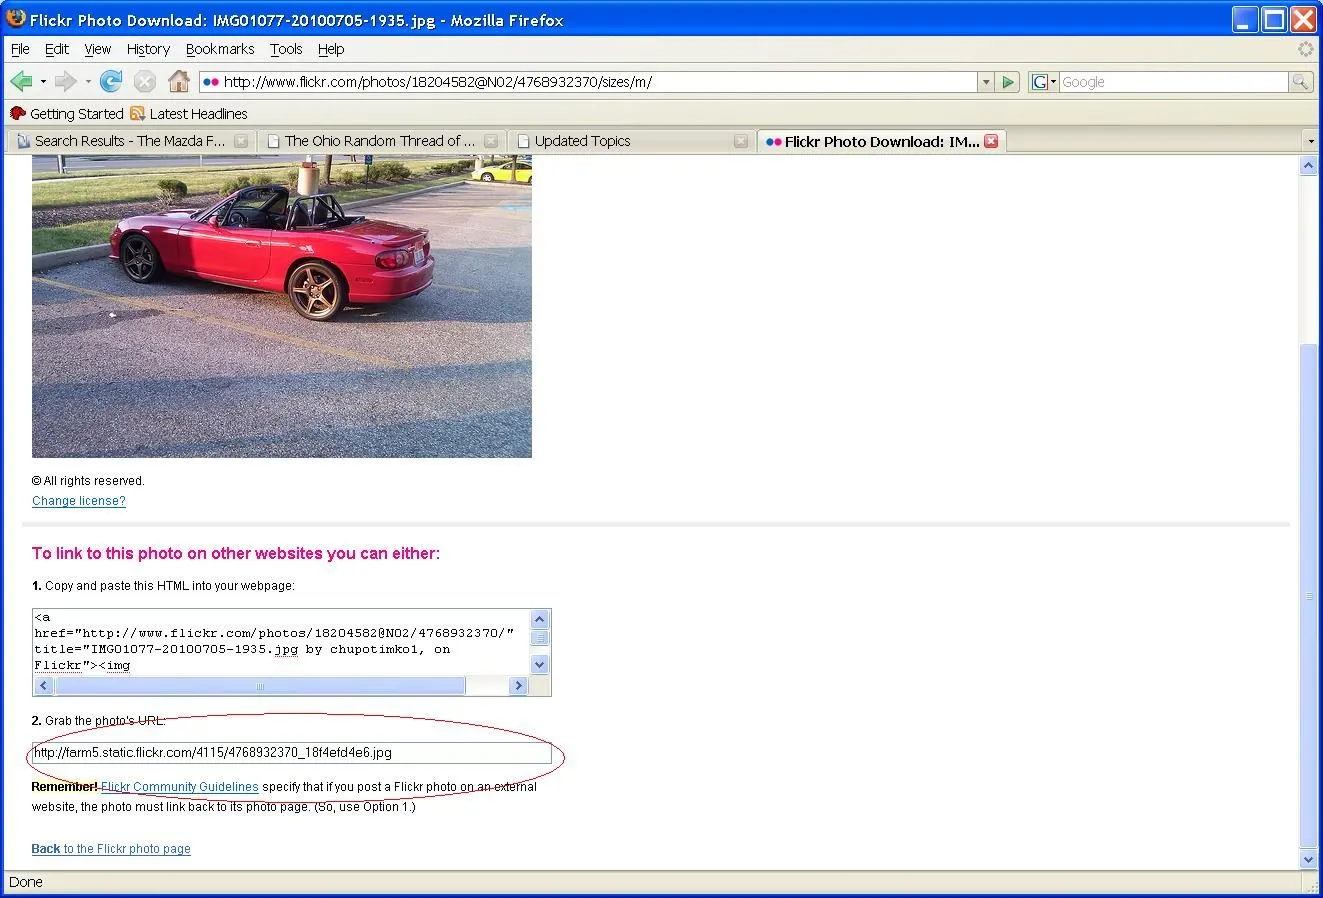This screenshot has width=1323, height=898.
Task: Open the list all tabs dropdown
Action: [x=1310, y=141]
